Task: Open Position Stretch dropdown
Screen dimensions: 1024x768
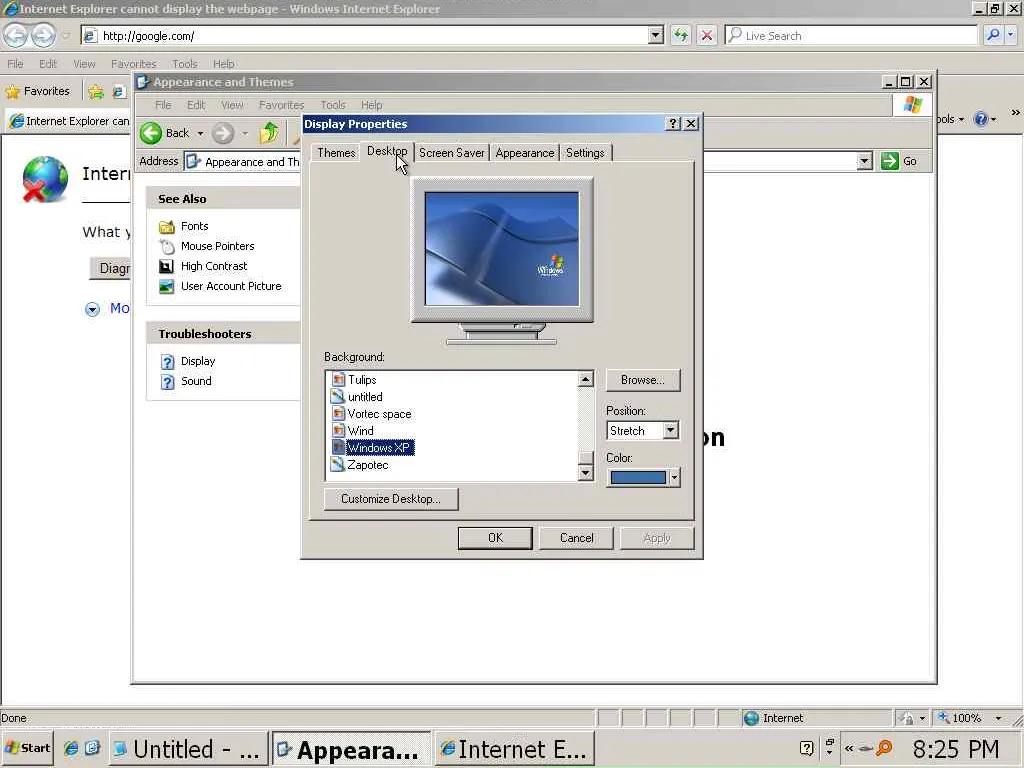Action: [x=671, y=430]
